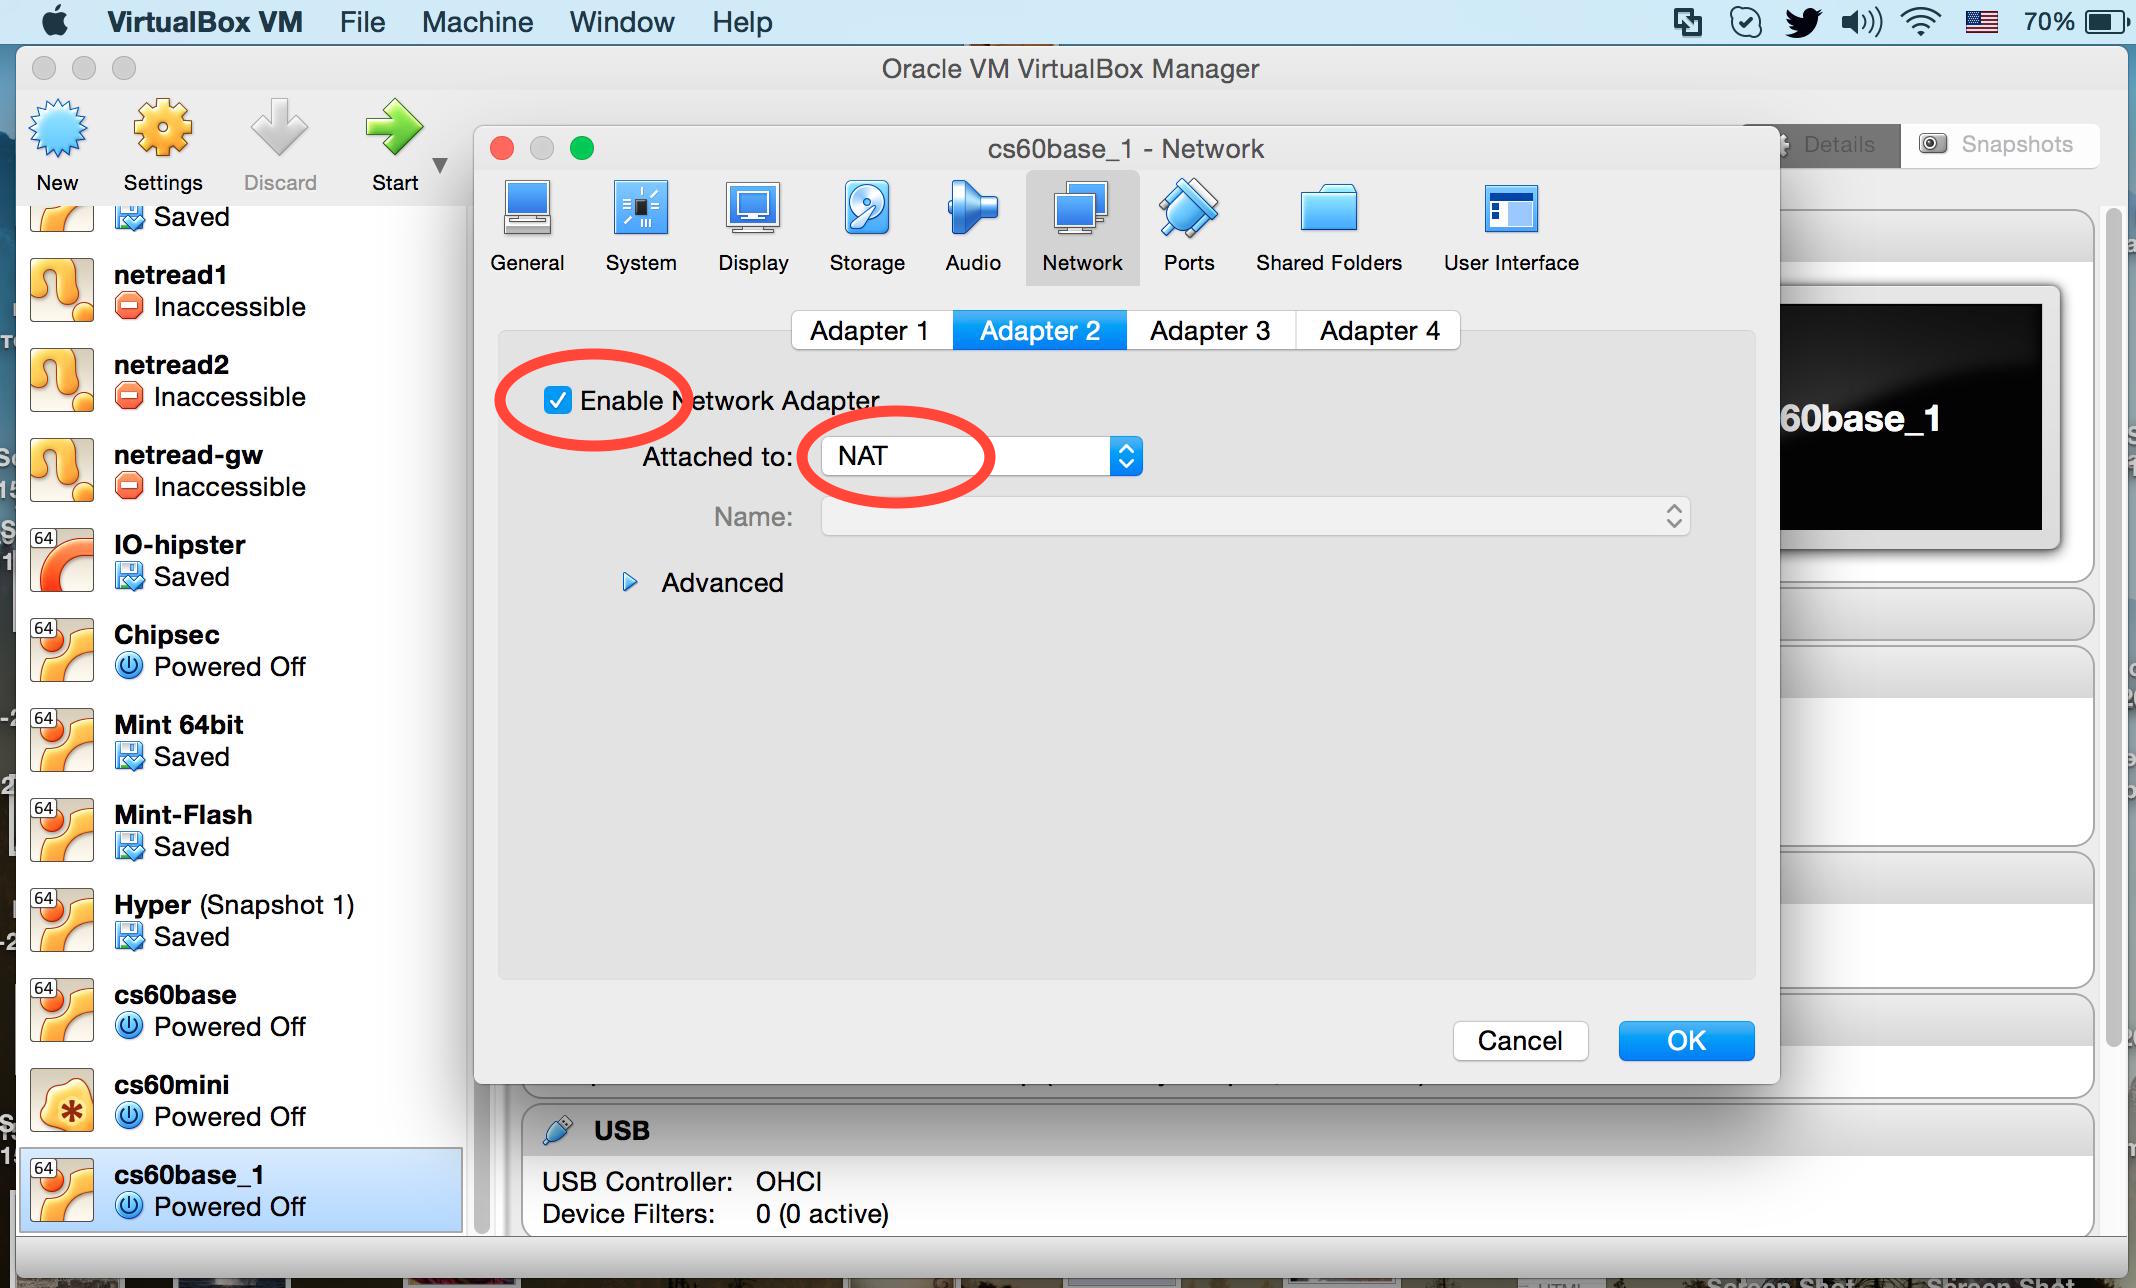This screenshot has height=1288, width=2136.
Task: Open the Attached to NAT dropdown
Action: [x=981, y=456]
